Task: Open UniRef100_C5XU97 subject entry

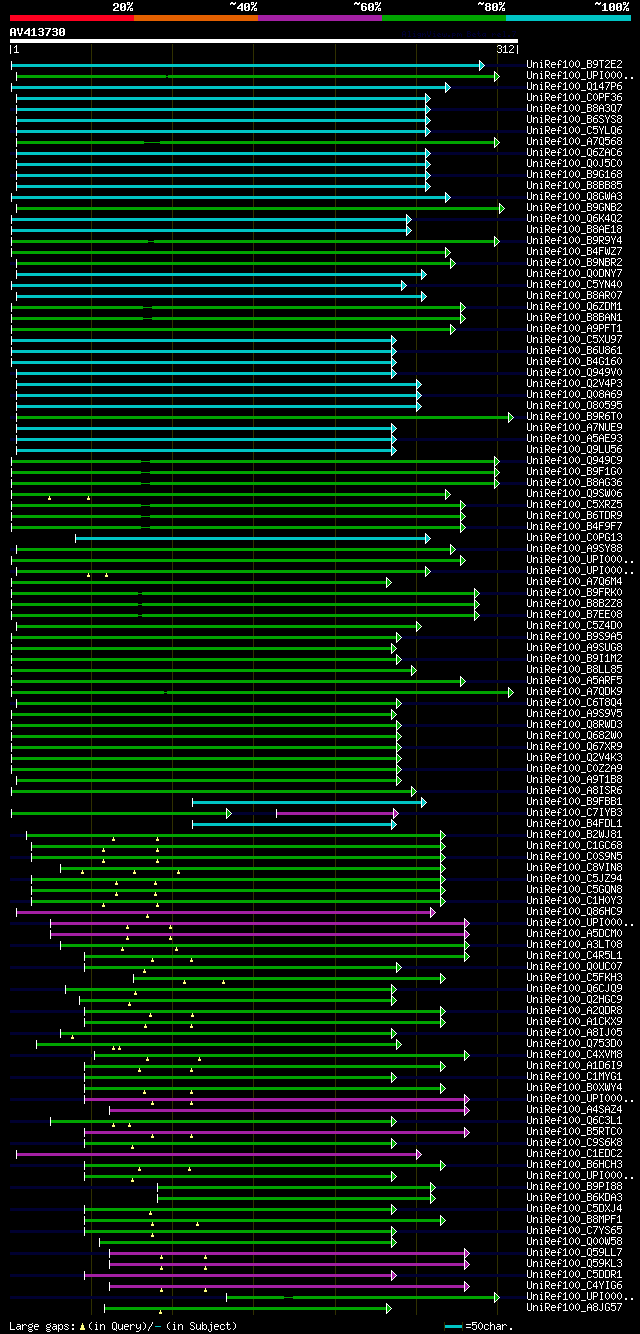Action: pos(575,340)
